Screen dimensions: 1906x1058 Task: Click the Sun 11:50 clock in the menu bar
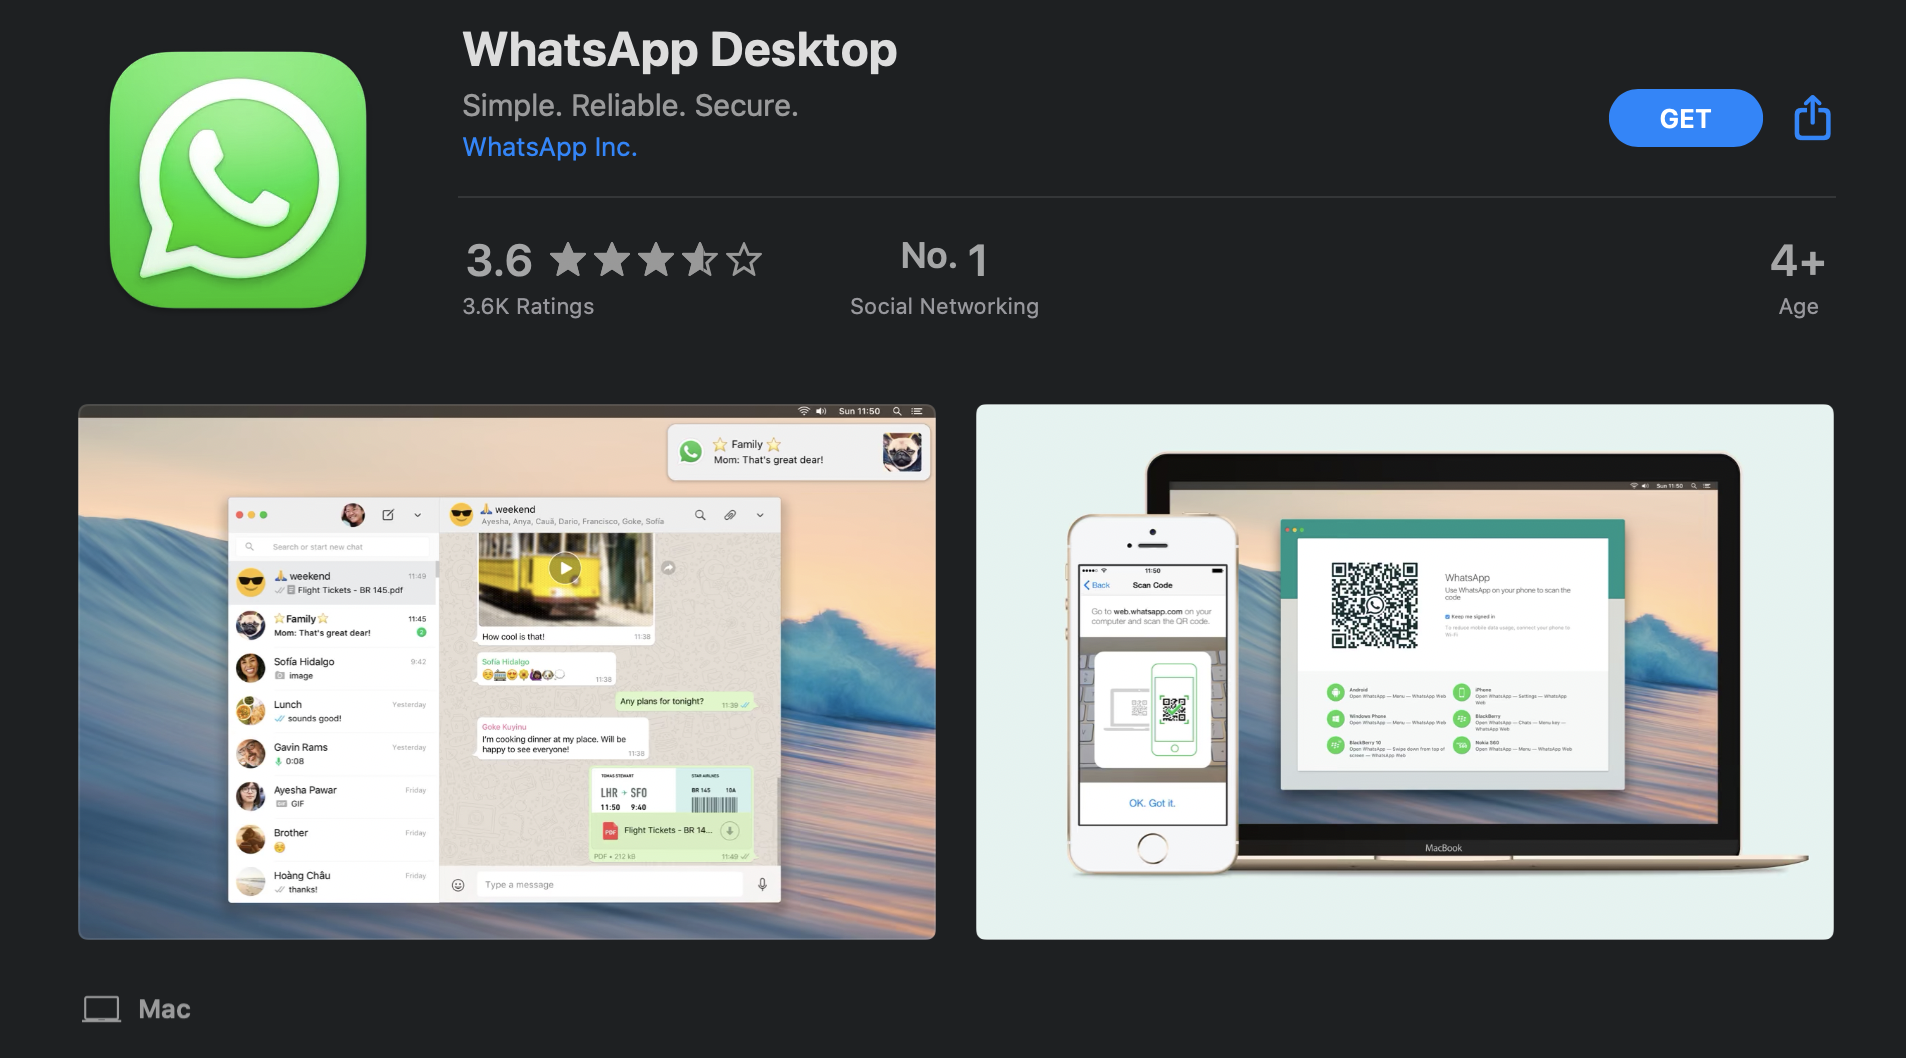[x=860, y=411]
